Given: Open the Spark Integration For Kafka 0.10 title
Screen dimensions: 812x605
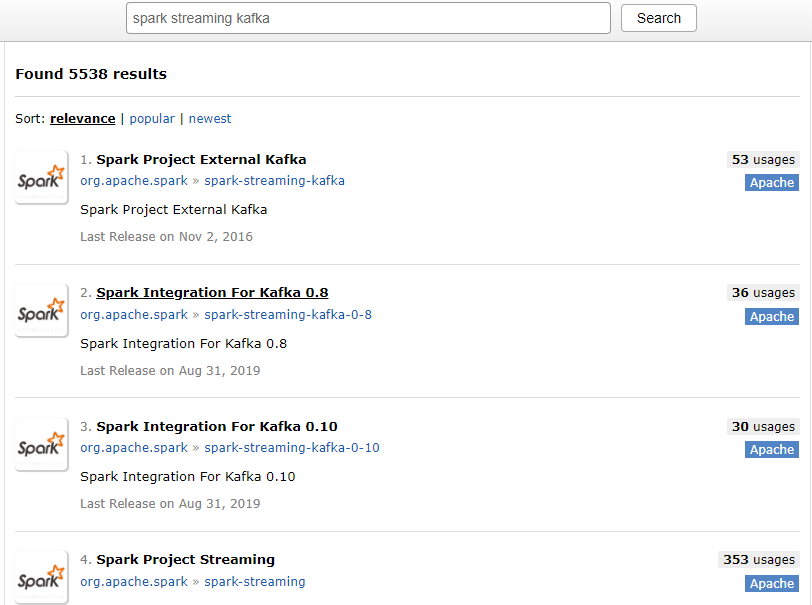Looking at the screenshot, I should [216, 426].
